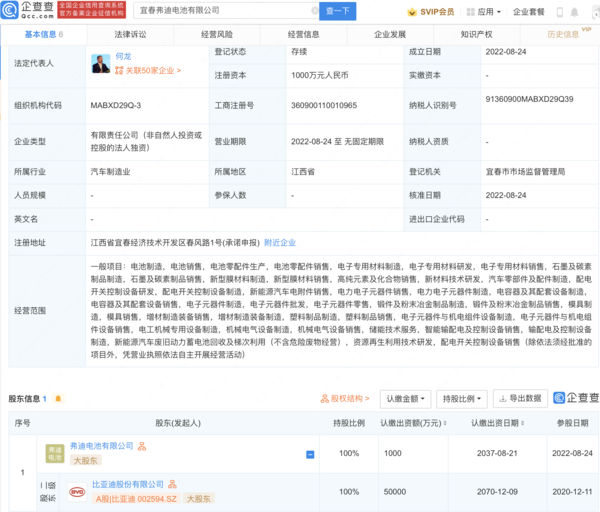Click the 导出数据 export button
The image size is (600, 512).
click(518, 398)
